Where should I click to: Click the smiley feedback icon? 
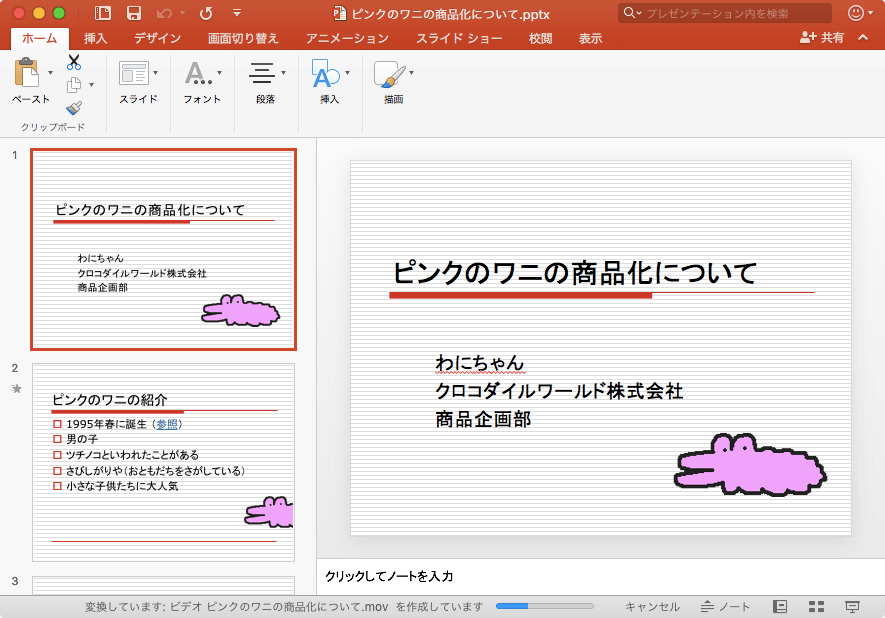pos(856,13)
